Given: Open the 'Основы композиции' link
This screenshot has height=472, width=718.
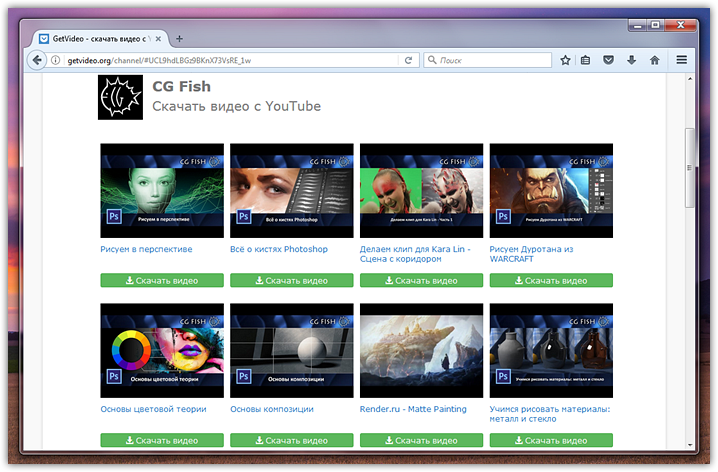Looking at the screenshot, I should tap(272, 409).
